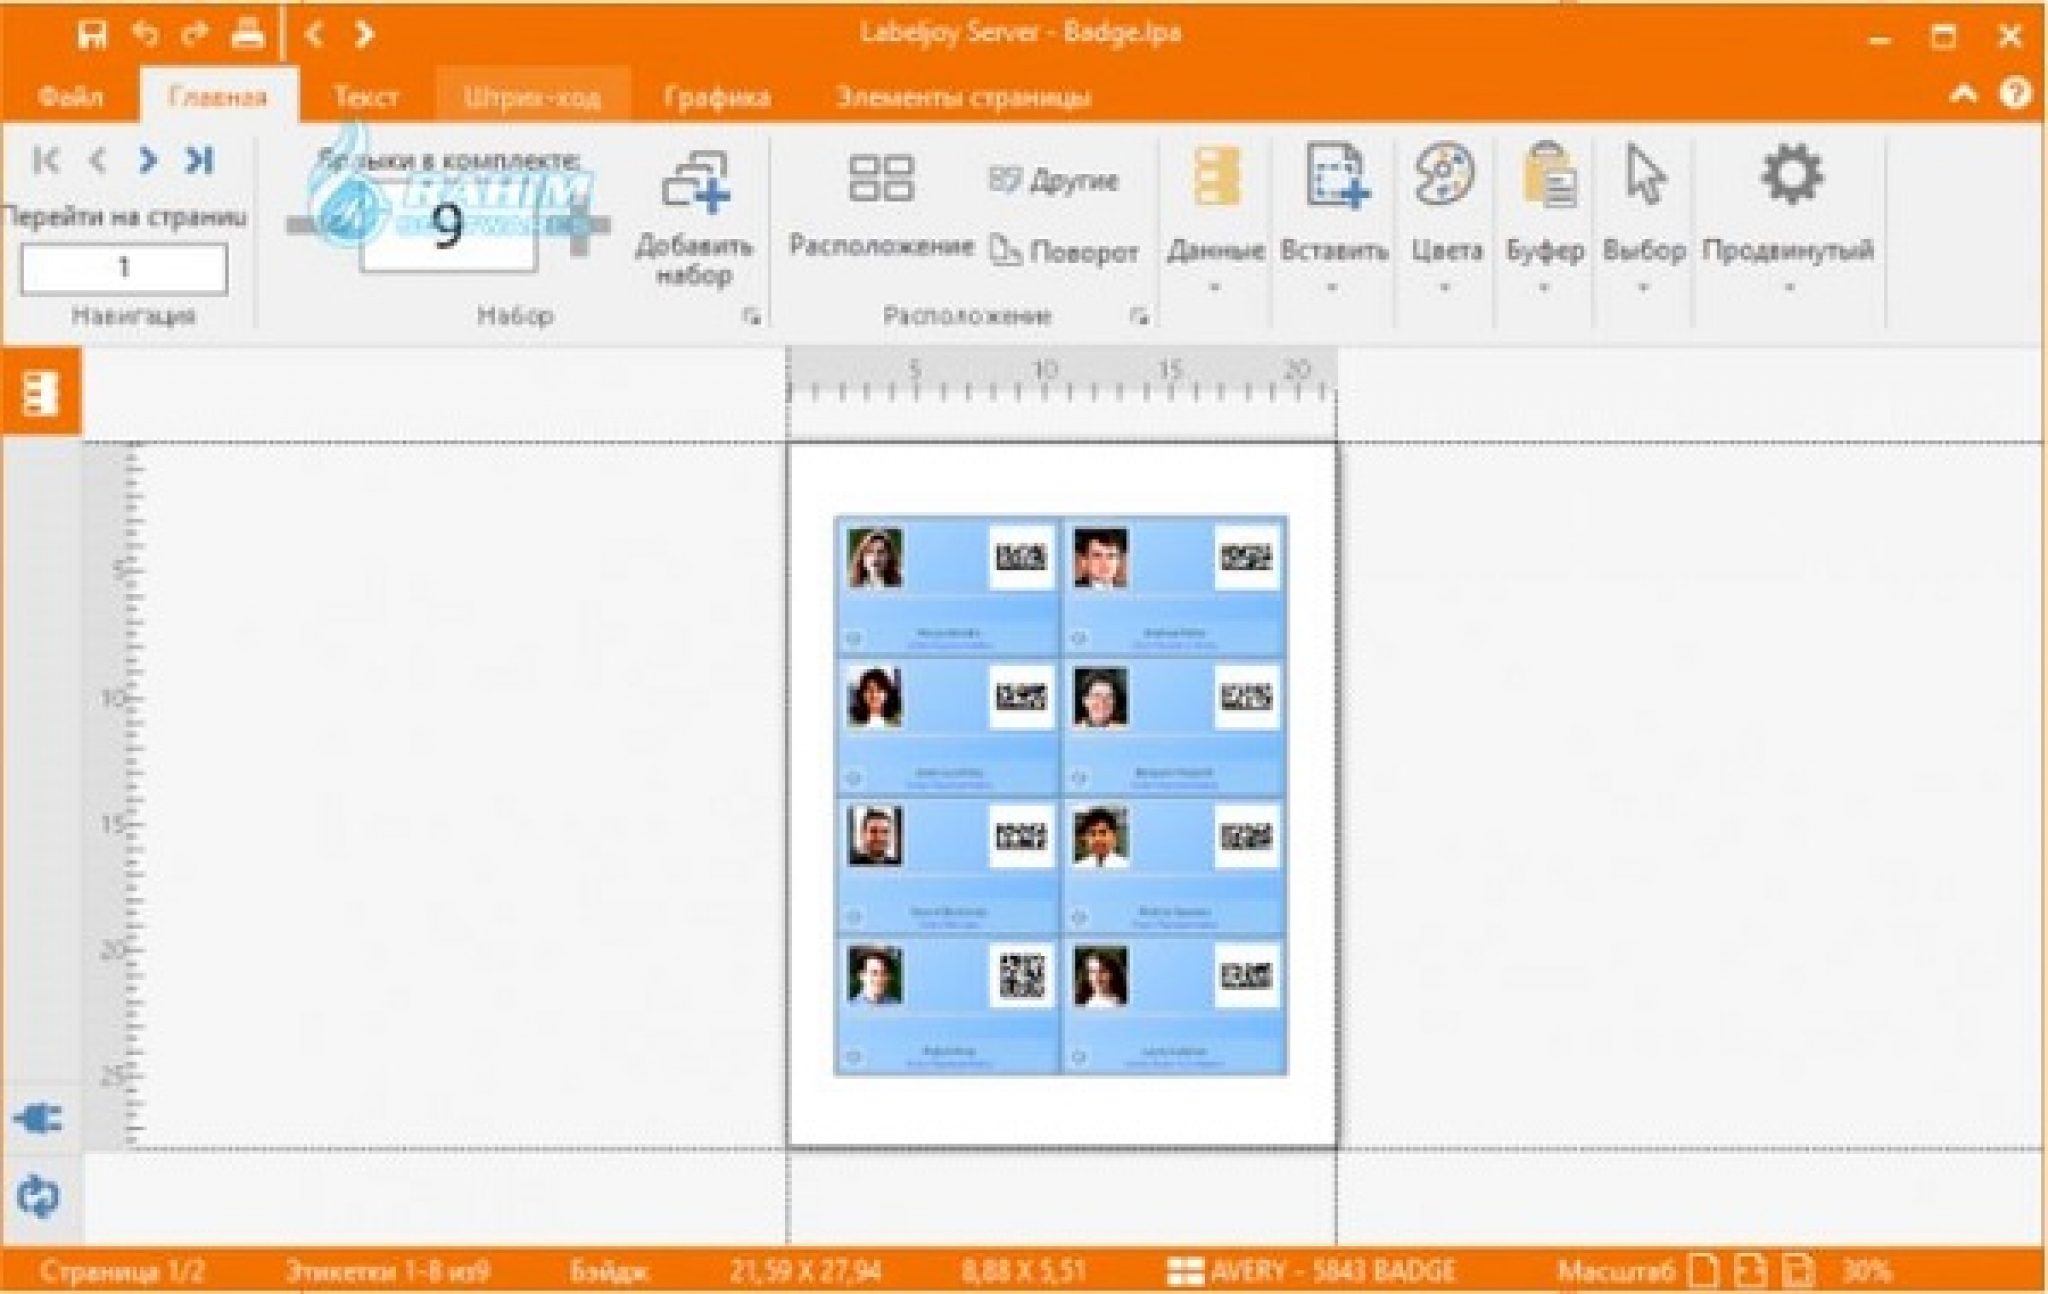Click the Поворот button
The width and height of the screenshot is (2048, 1294).
coord(1064,252)
